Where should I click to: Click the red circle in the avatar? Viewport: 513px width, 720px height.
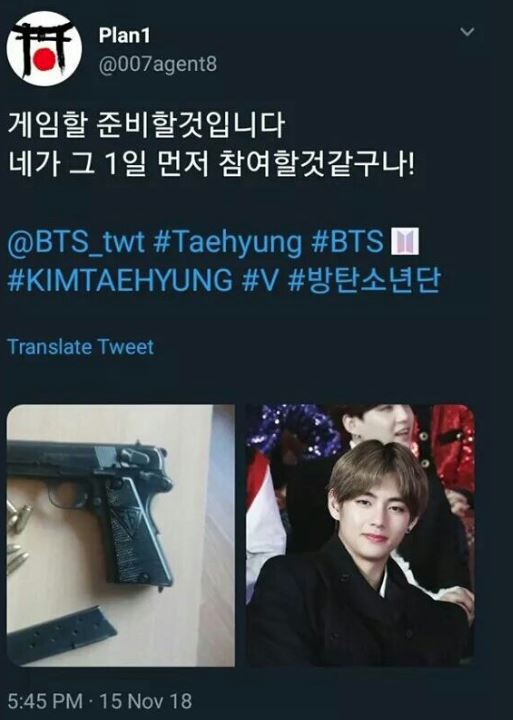tap(44, 61)
